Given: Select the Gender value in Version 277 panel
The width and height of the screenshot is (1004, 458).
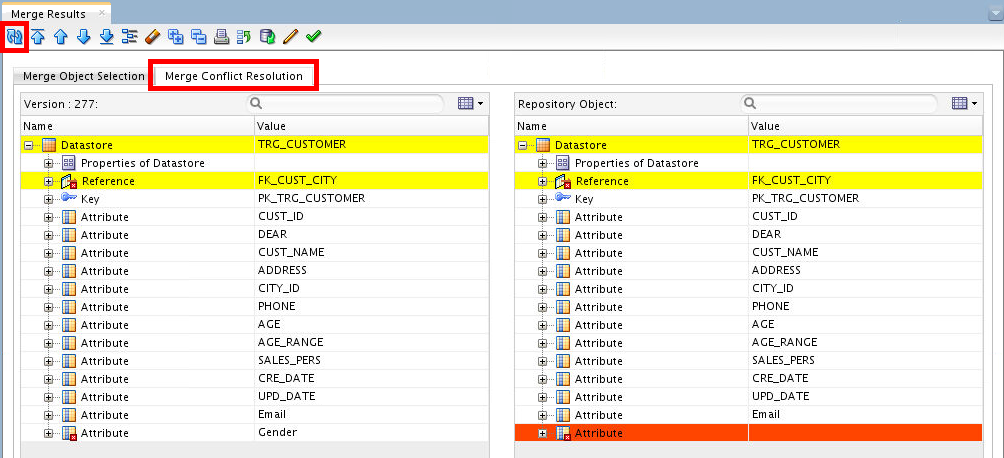Looking at the screenshot, I should pos(277,432).
